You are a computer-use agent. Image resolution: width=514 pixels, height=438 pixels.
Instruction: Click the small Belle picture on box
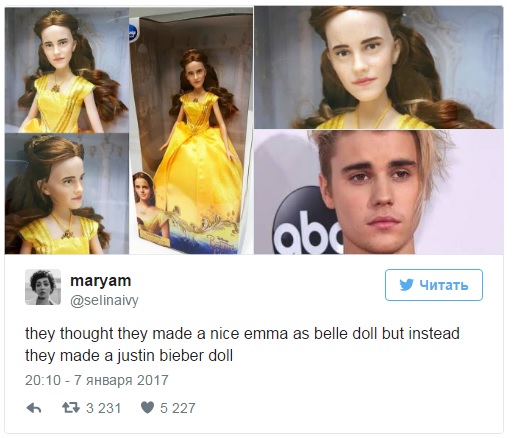(x=151, y=205)
